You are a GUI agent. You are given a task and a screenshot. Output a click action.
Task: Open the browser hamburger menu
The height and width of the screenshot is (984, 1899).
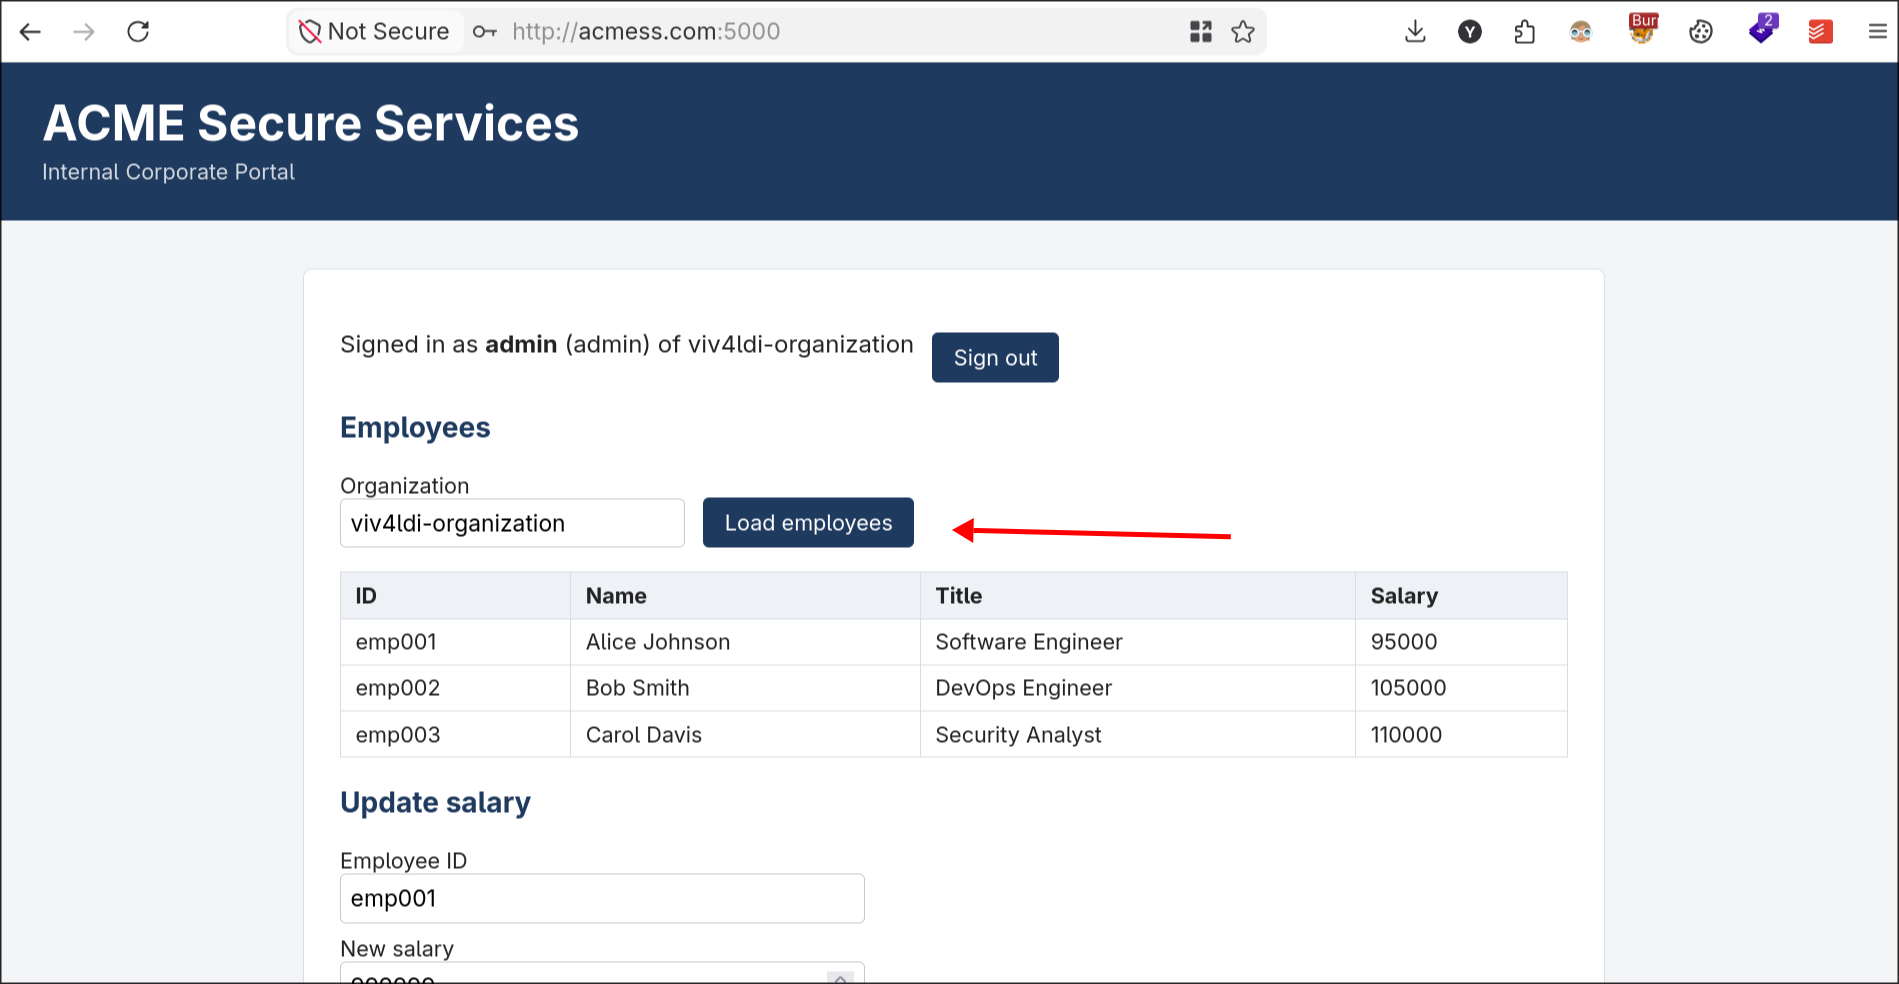1877,32
